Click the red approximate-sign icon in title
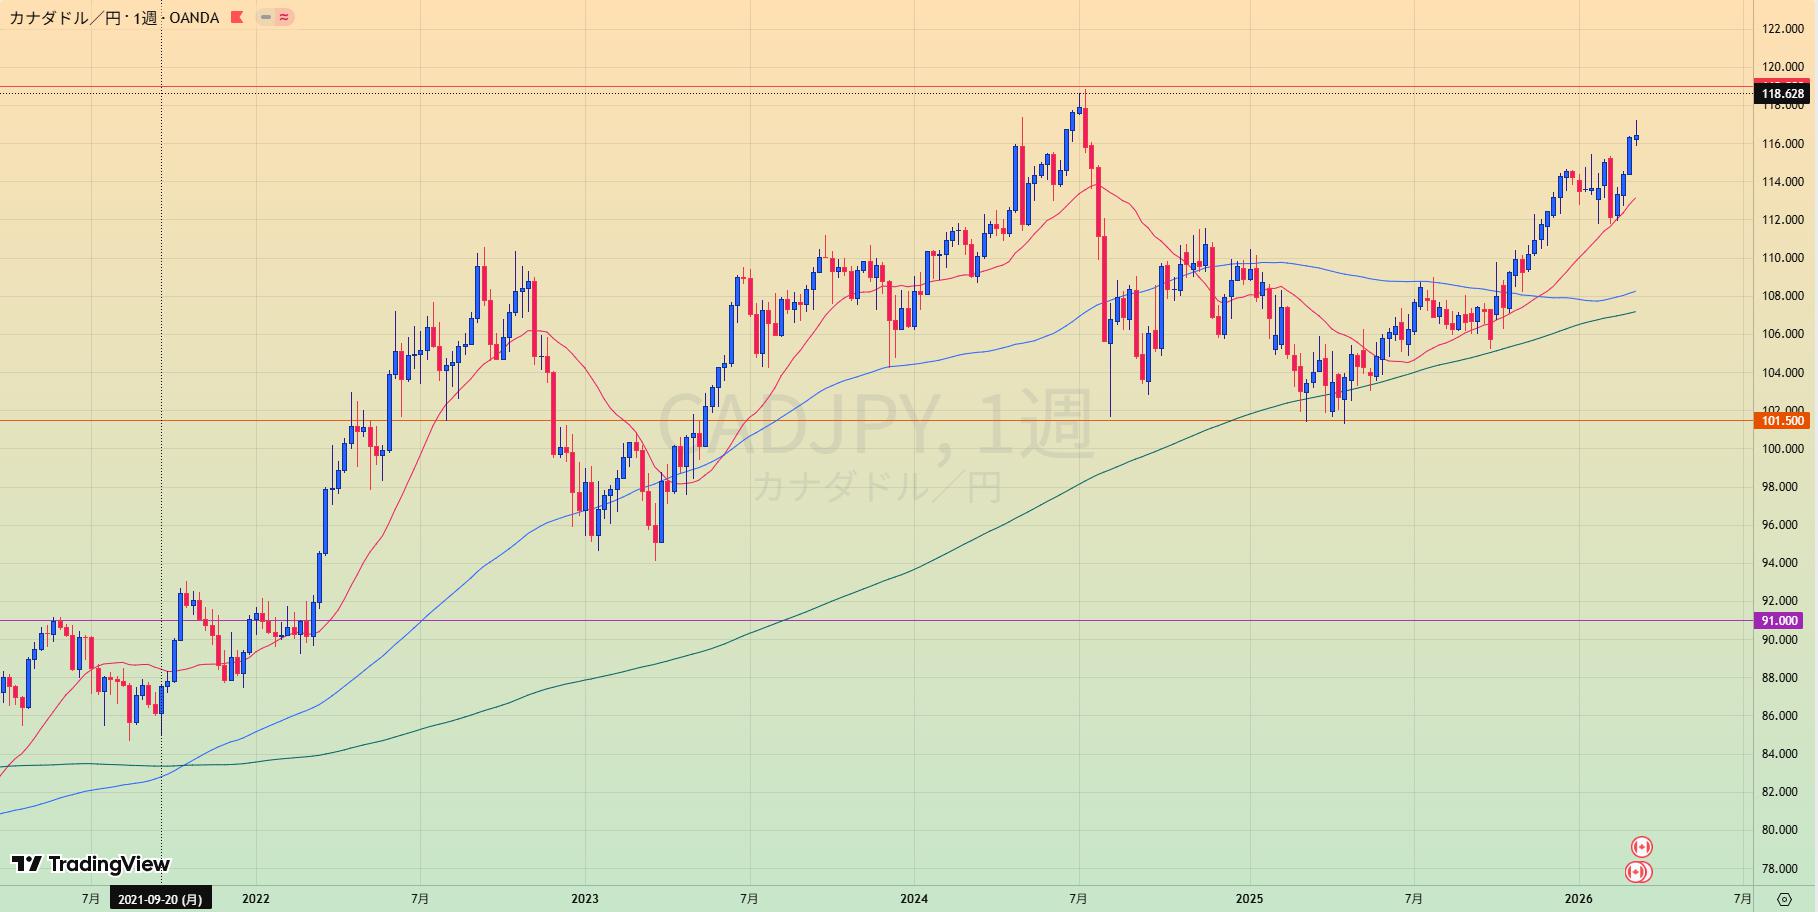The height and width of the screenshot is (912, 1818). point(285,17)
